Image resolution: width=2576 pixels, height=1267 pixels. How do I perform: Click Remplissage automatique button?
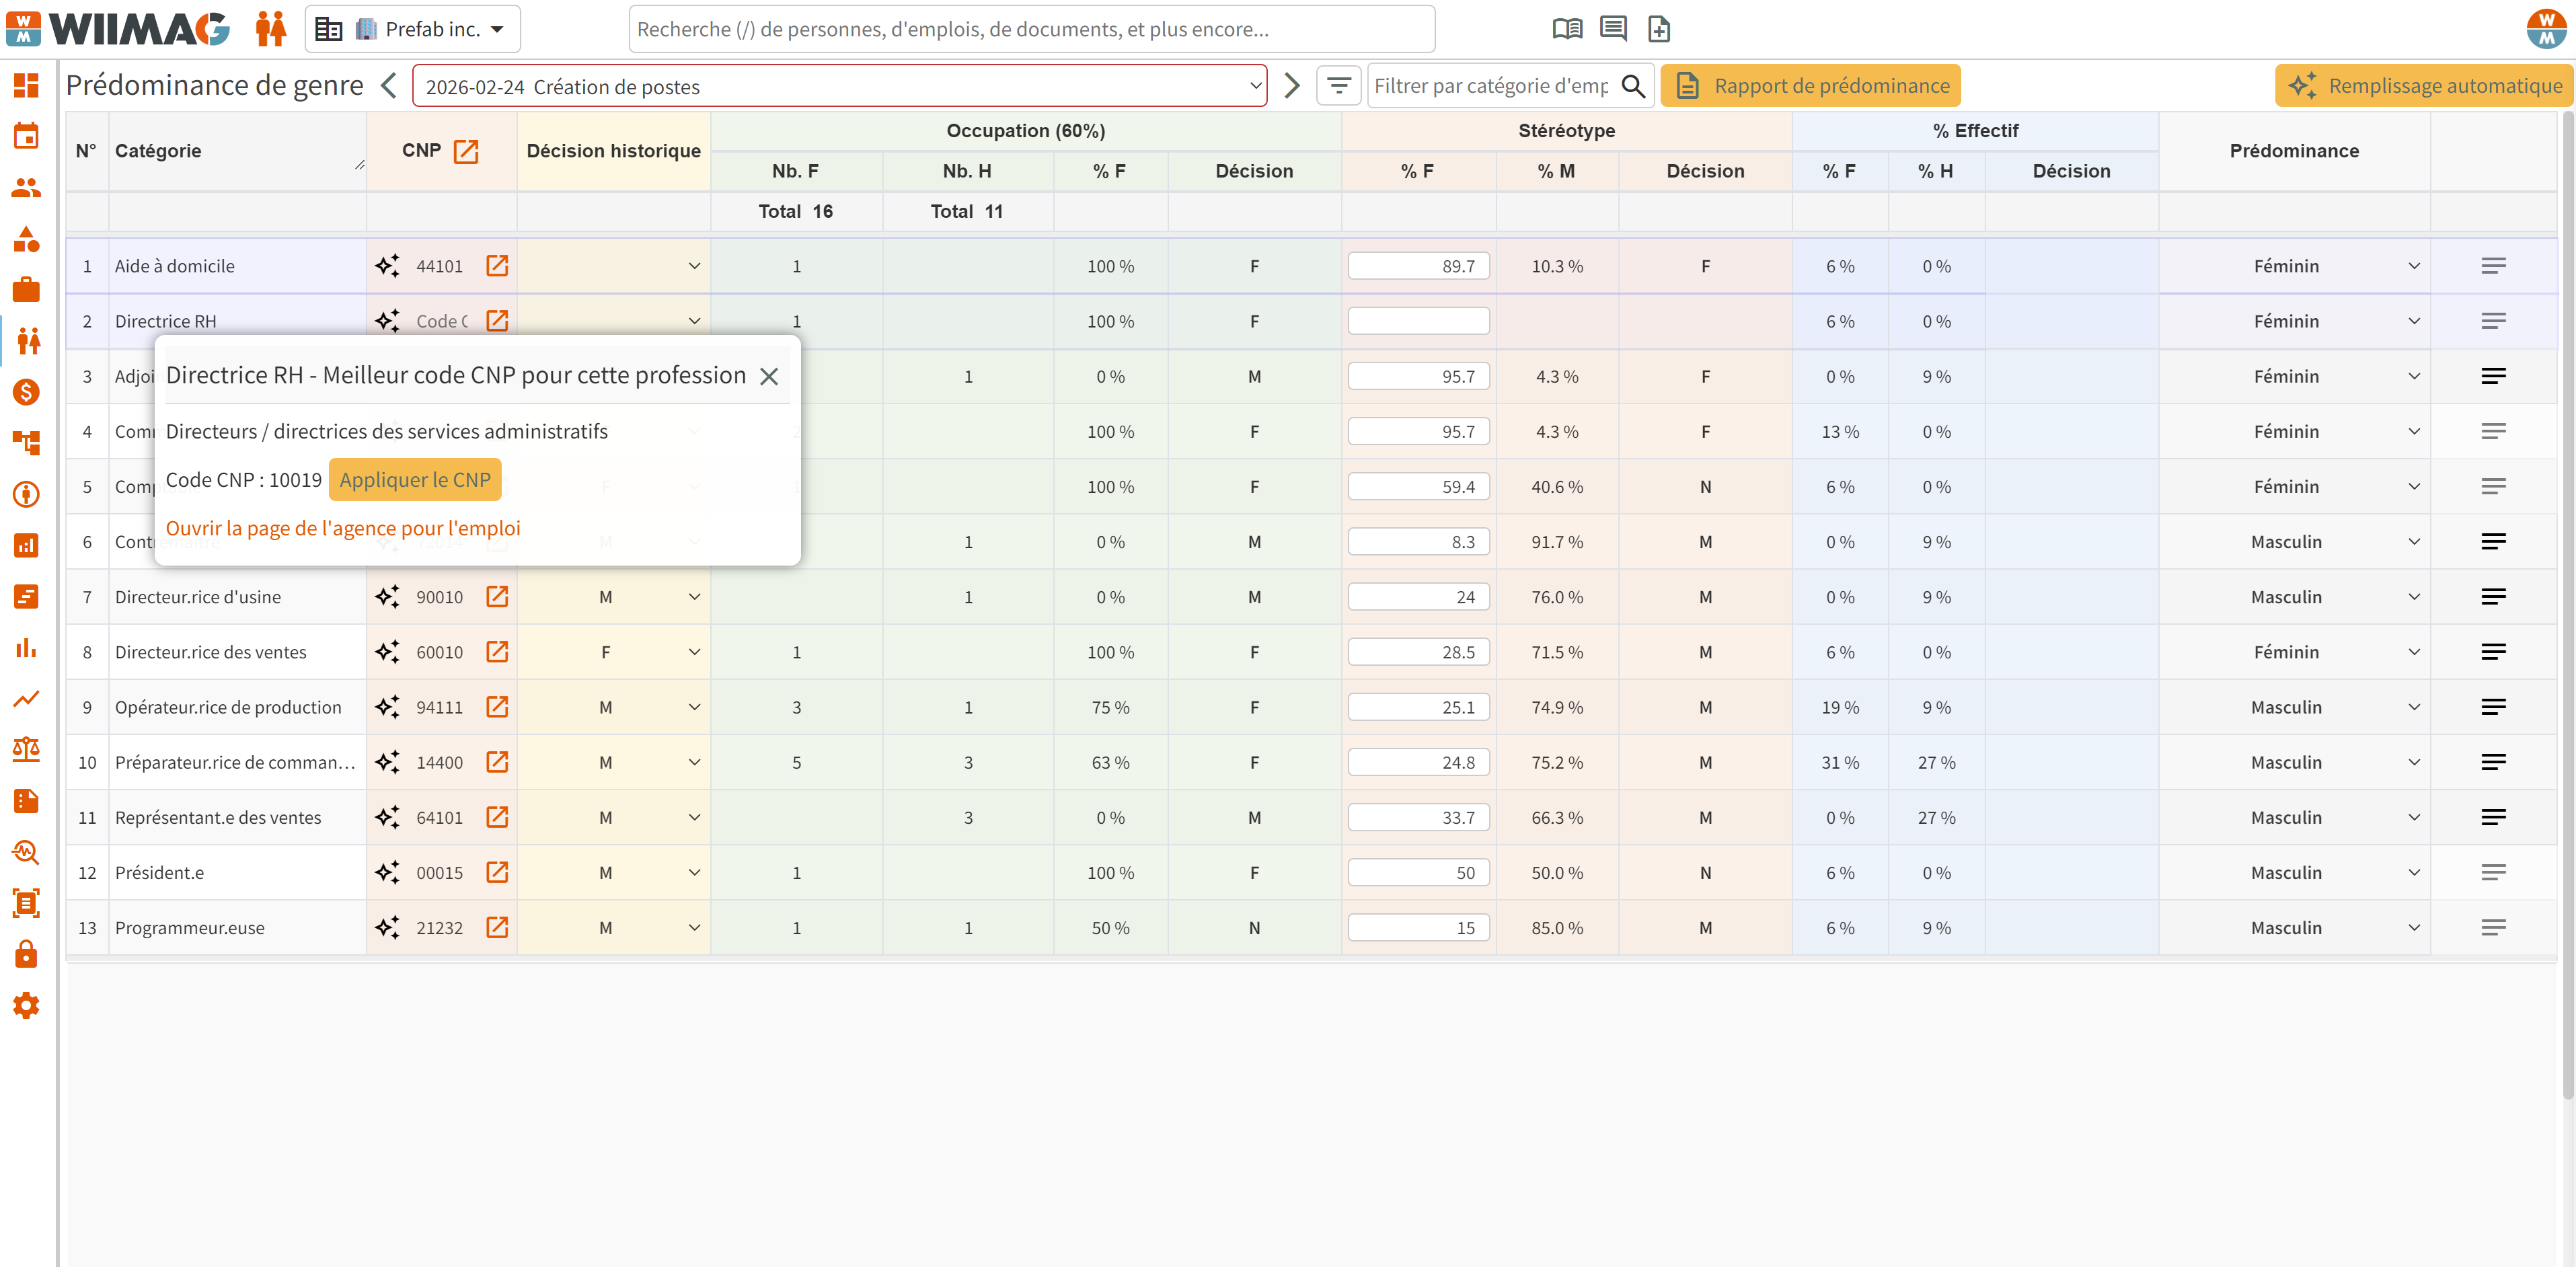tap(2424, 86)
